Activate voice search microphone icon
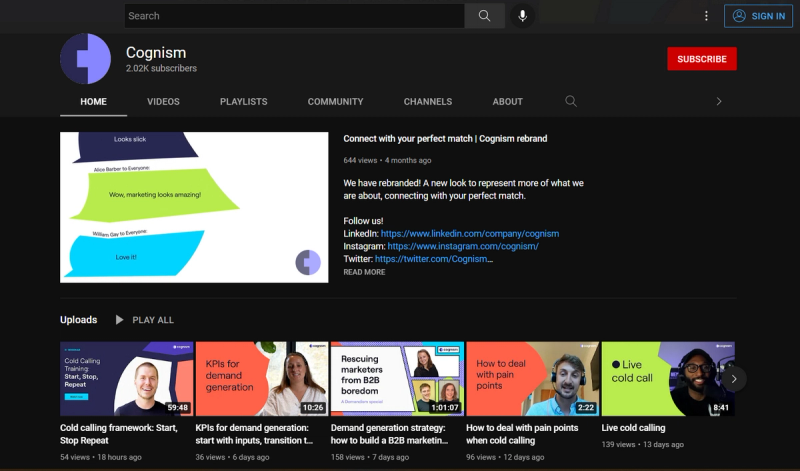 [x=522, y=16]
